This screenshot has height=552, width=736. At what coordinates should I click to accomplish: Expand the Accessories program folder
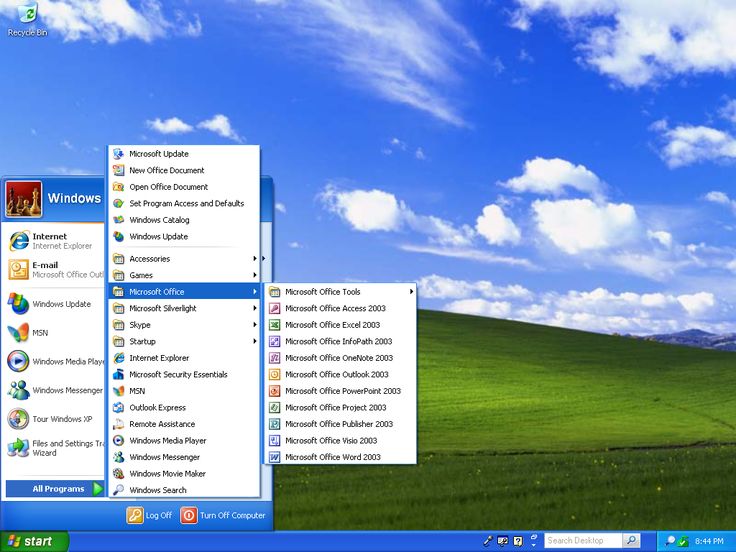184,259
